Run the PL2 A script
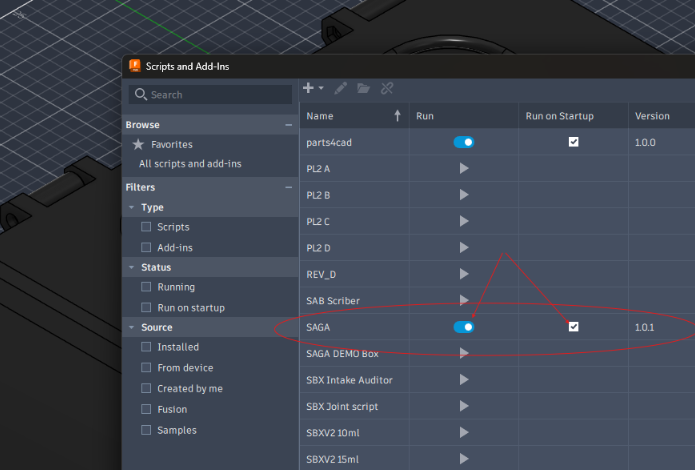 (464, 168)
